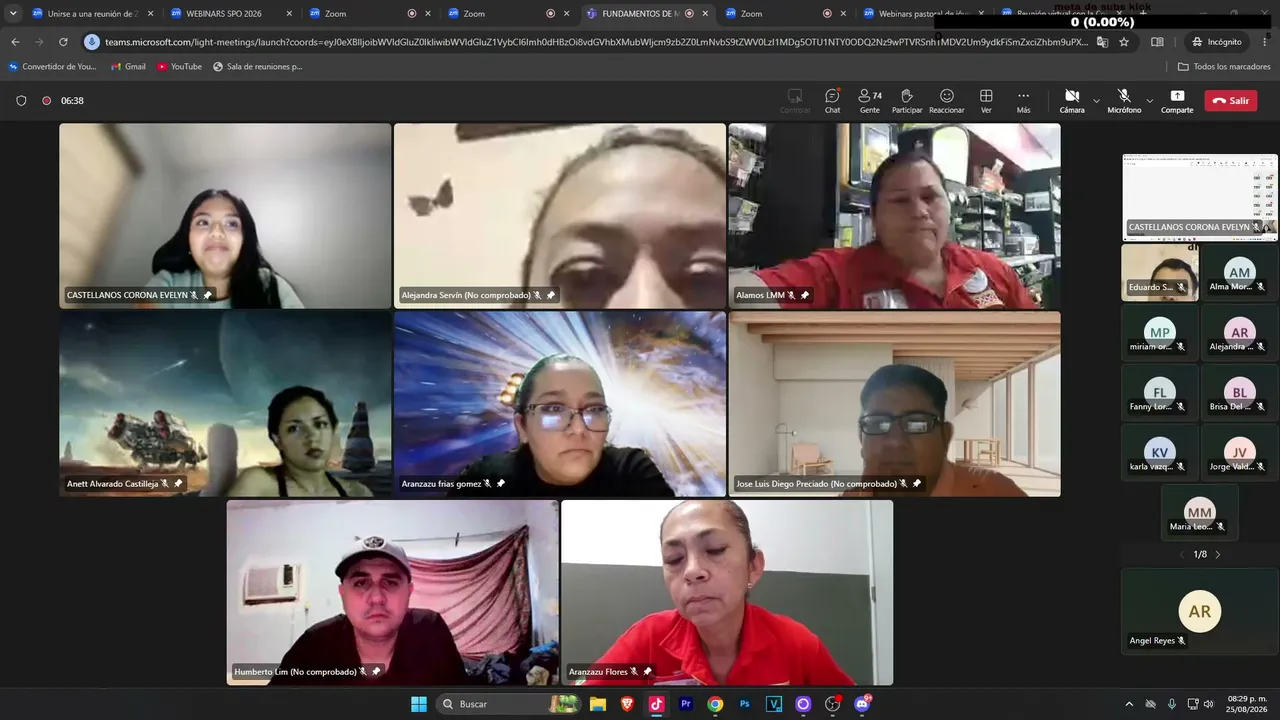Unpin Humberto Lim video tile
This screenshot has width=1280, height=720.
pos(376,671)
